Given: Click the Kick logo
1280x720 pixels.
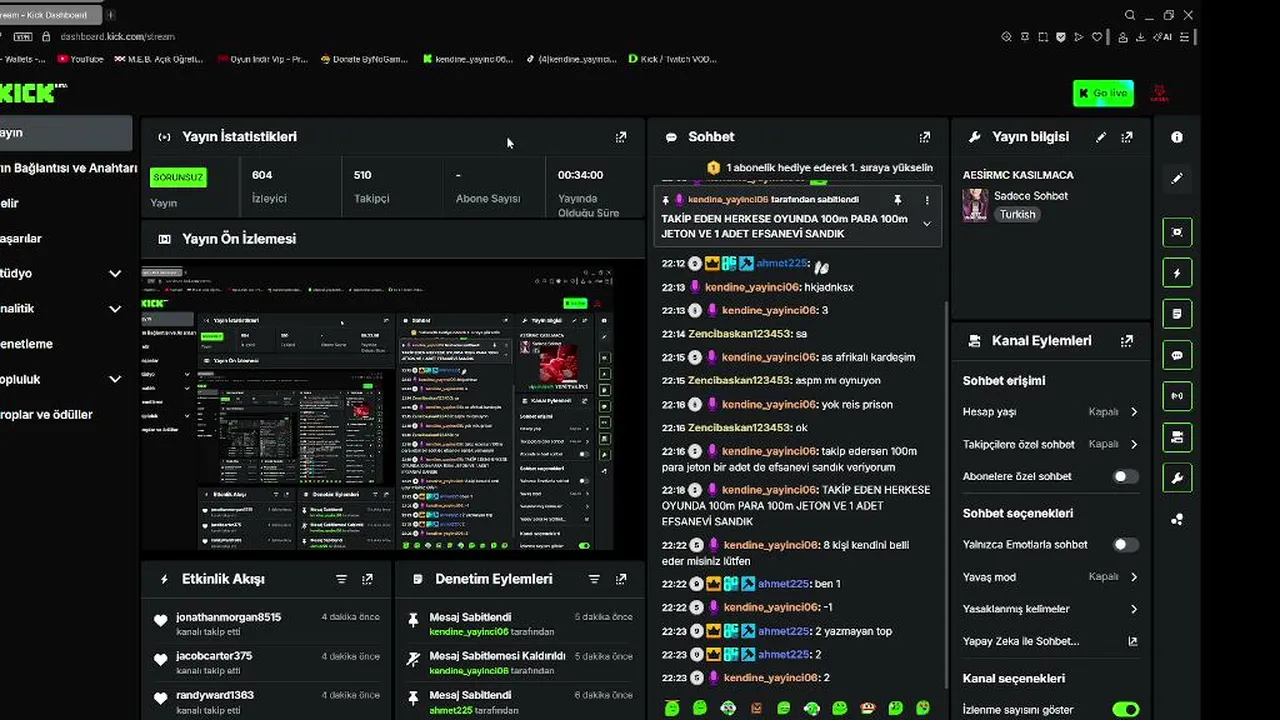Looking at the screenshot, I should point(33,92).
